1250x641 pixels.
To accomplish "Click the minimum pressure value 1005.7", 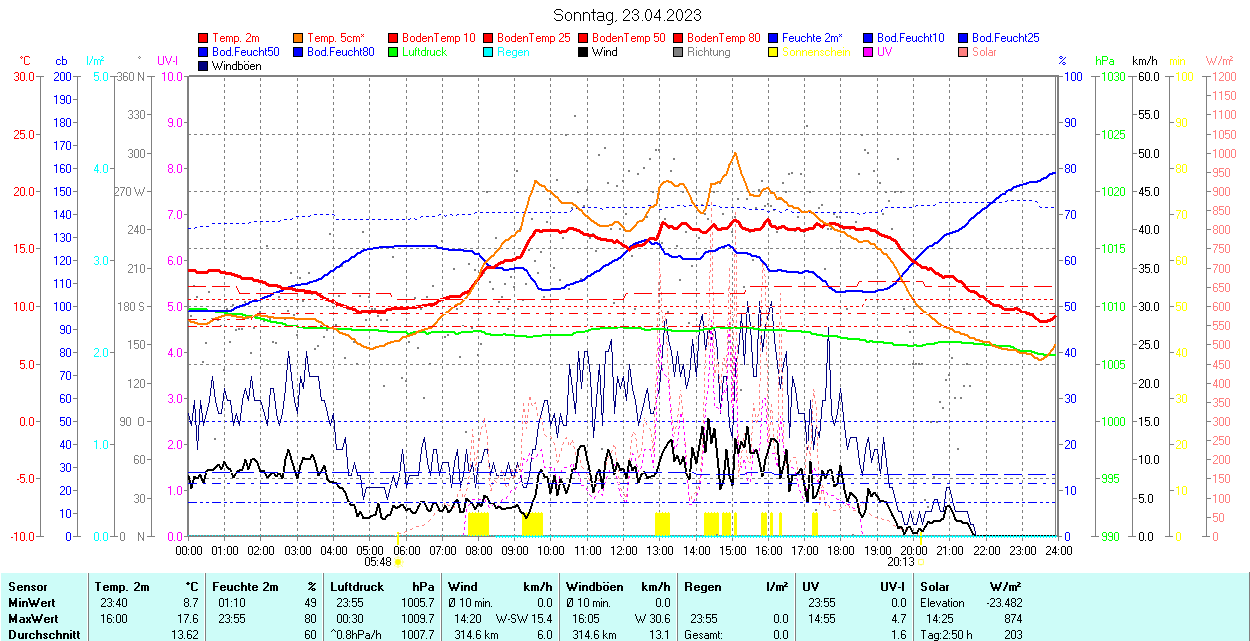I will coord(418,603).
